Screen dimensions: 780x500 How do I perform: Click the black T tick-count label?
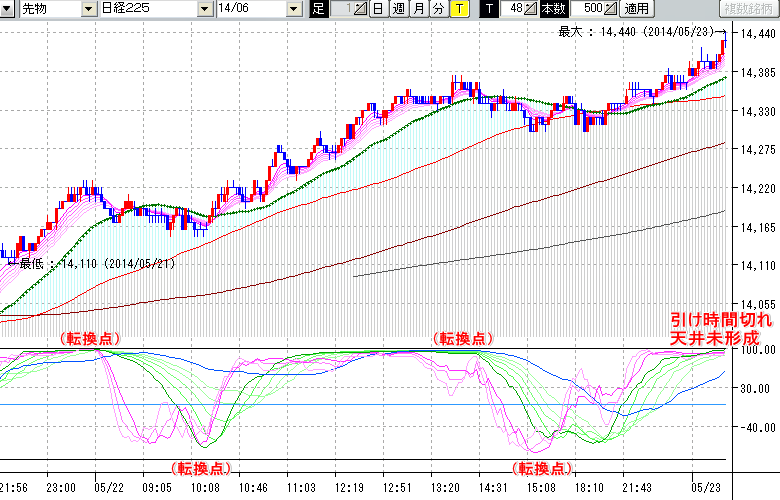(489, 9)
